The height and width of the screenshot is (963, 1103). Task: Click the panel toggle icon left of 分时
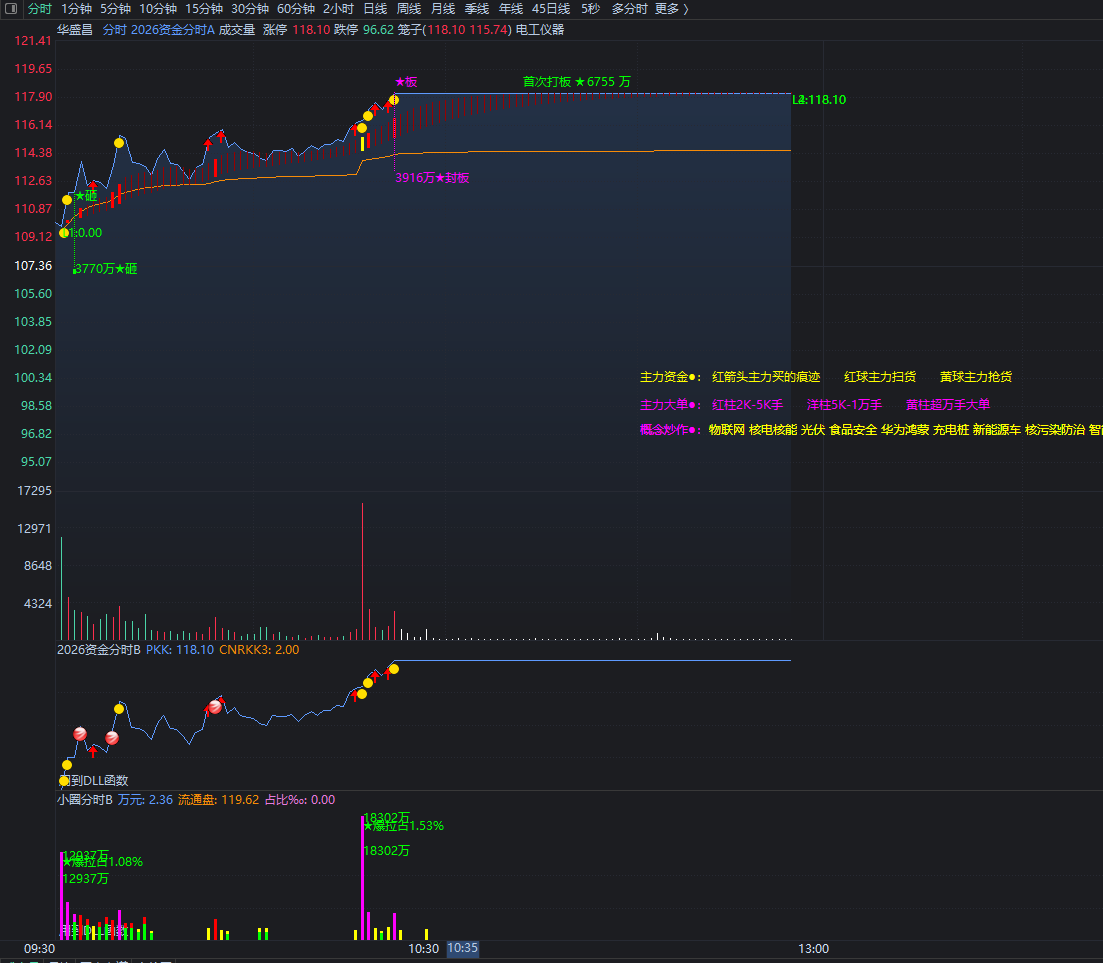(x=11, y=8)
